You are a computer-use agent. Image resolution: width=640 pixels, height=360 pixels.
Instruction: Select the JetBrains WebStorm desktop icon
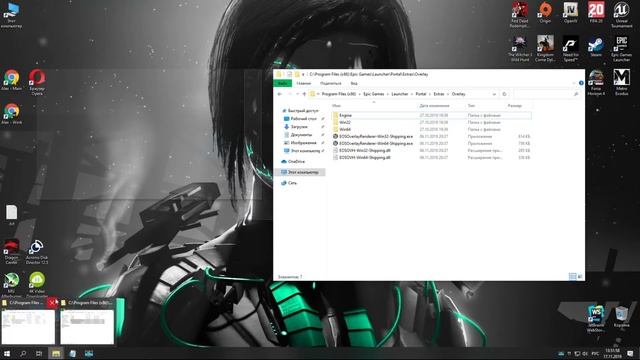596,319
